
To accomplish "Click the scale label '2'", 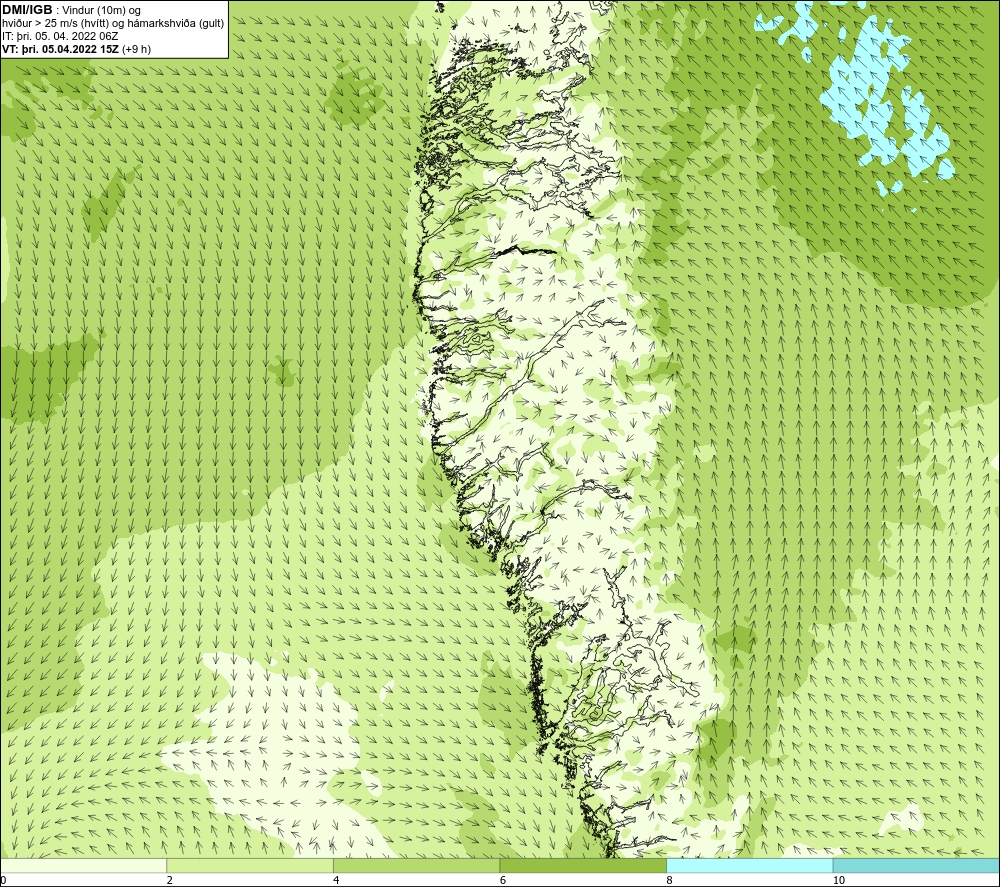I will point(170,880).
